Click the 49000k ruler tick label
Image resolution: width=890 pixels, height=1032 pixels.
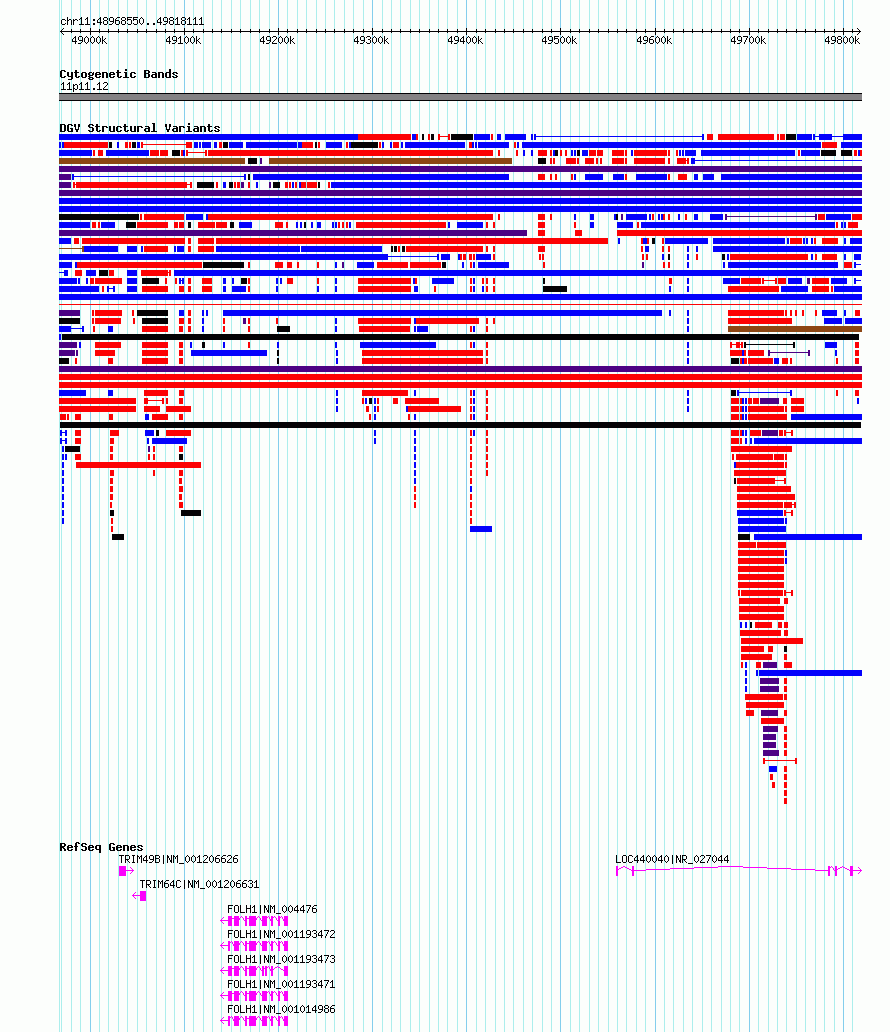pos(89,40)
